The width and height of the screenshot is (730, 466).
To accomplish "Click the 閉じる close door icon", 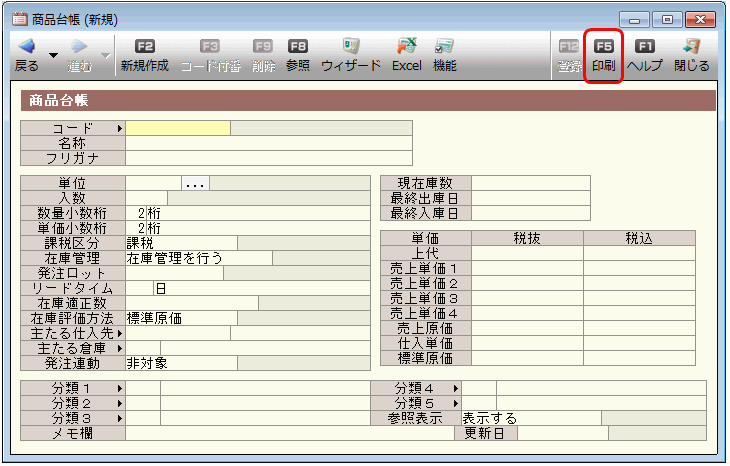I will tap(691, 47).
